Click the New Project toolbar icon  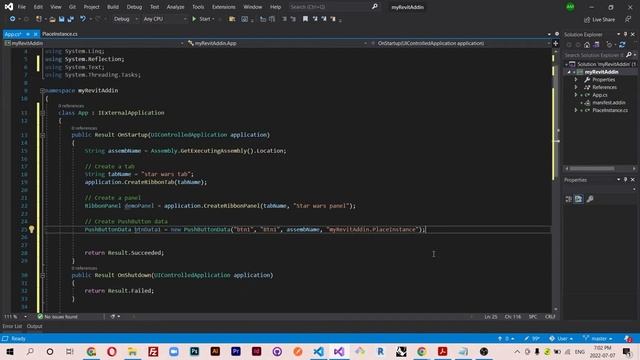pos(39,19)
